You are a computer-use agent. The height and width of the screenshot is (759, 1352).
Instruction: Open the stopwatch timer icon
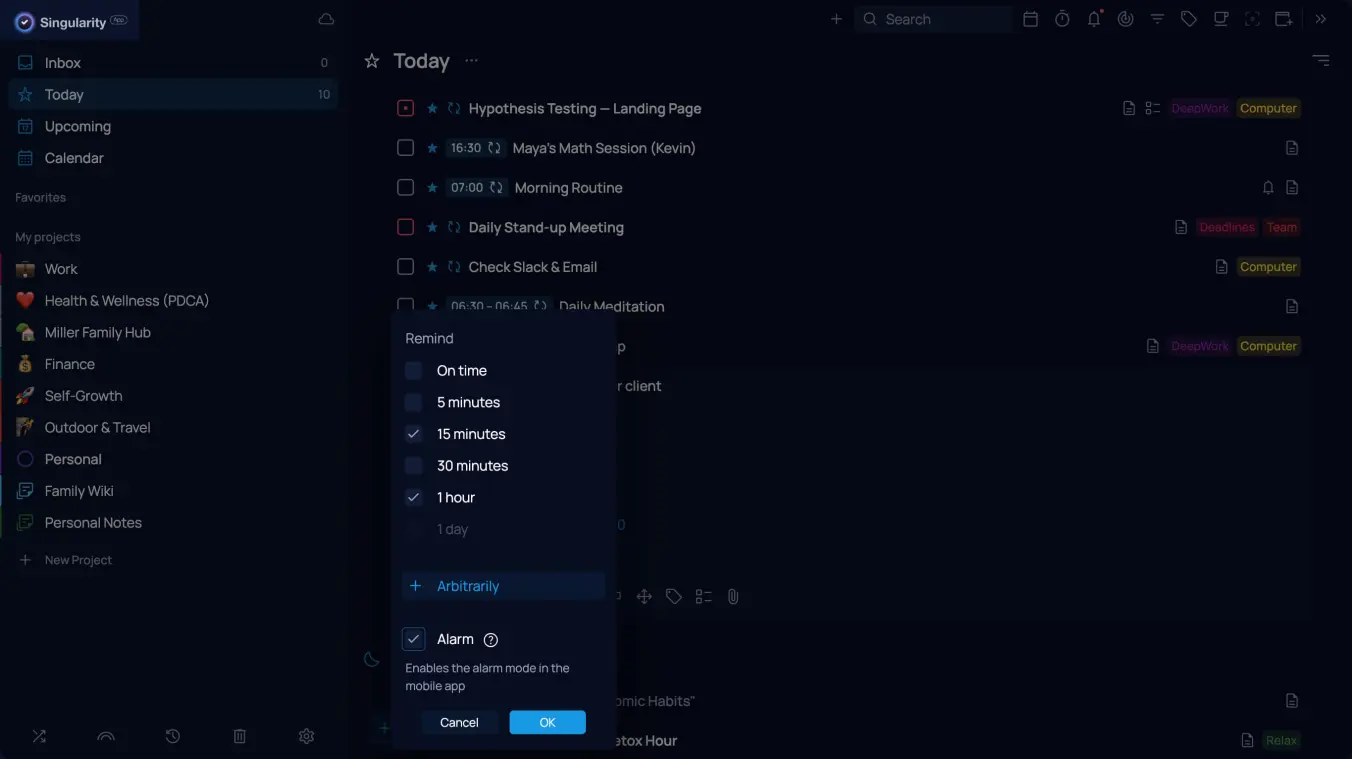[1062, 19]
